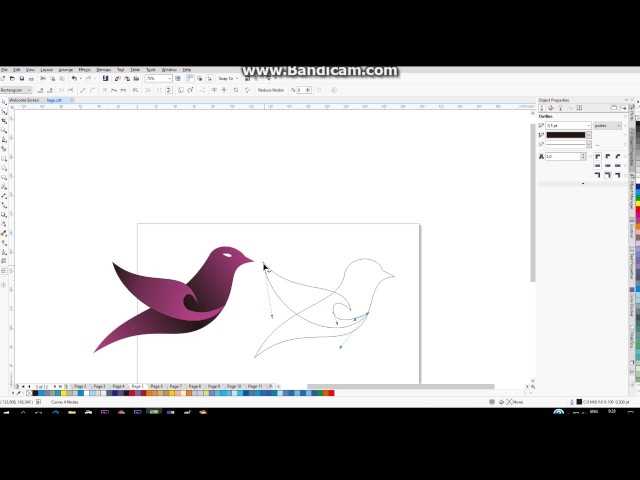This screenshot has width=640, height=480.
Task: Select the Ellipse tool in toolbox
Action: (4, 168)
